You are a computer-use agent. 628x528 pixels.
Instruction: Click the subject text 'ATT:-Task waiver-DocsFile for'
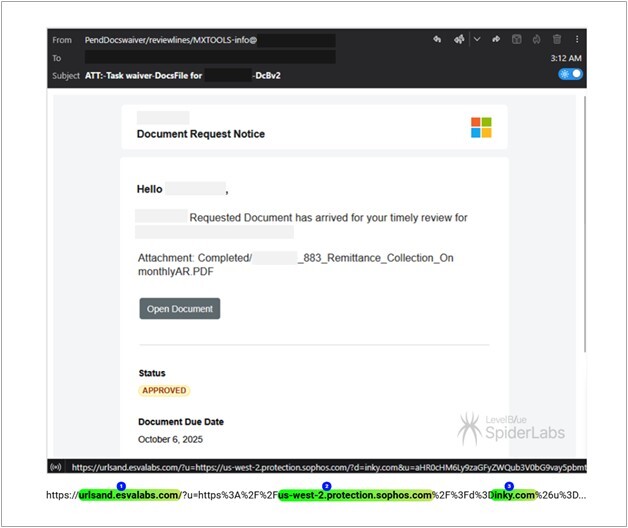(x=143, y=76)
